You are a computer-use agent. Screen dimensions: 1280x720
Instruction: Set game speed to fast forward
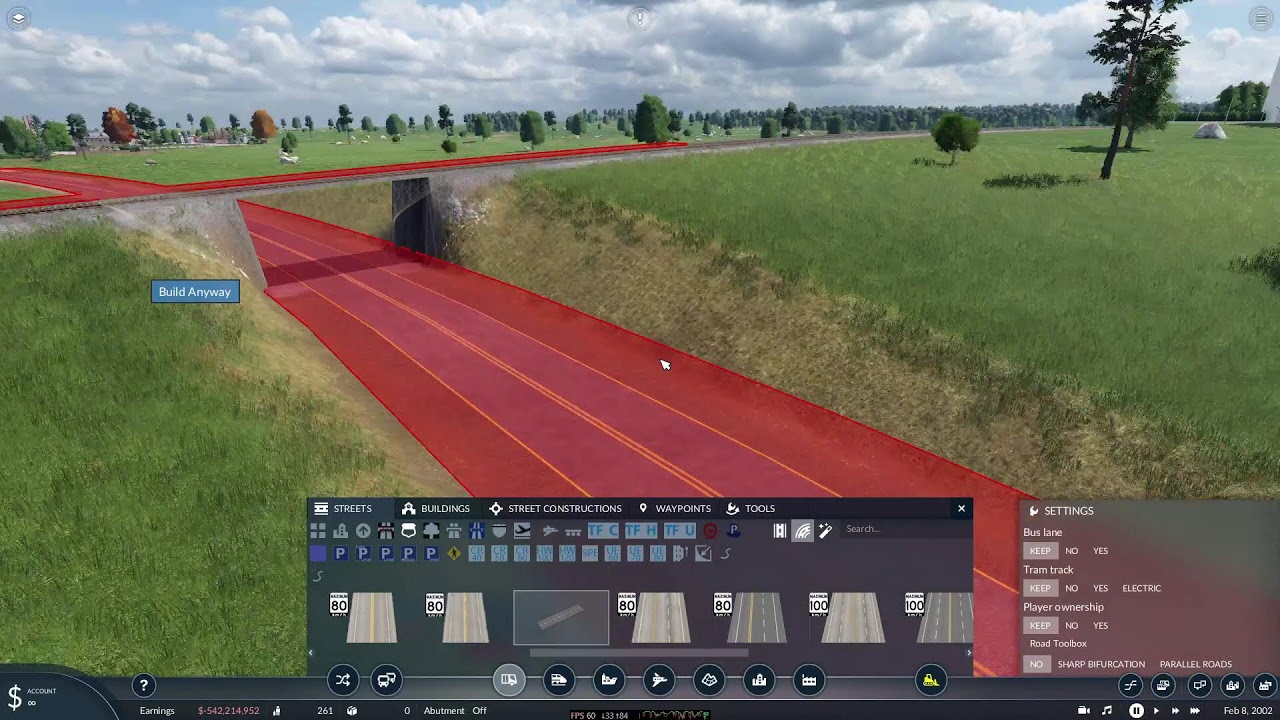tap(1175, 711)
